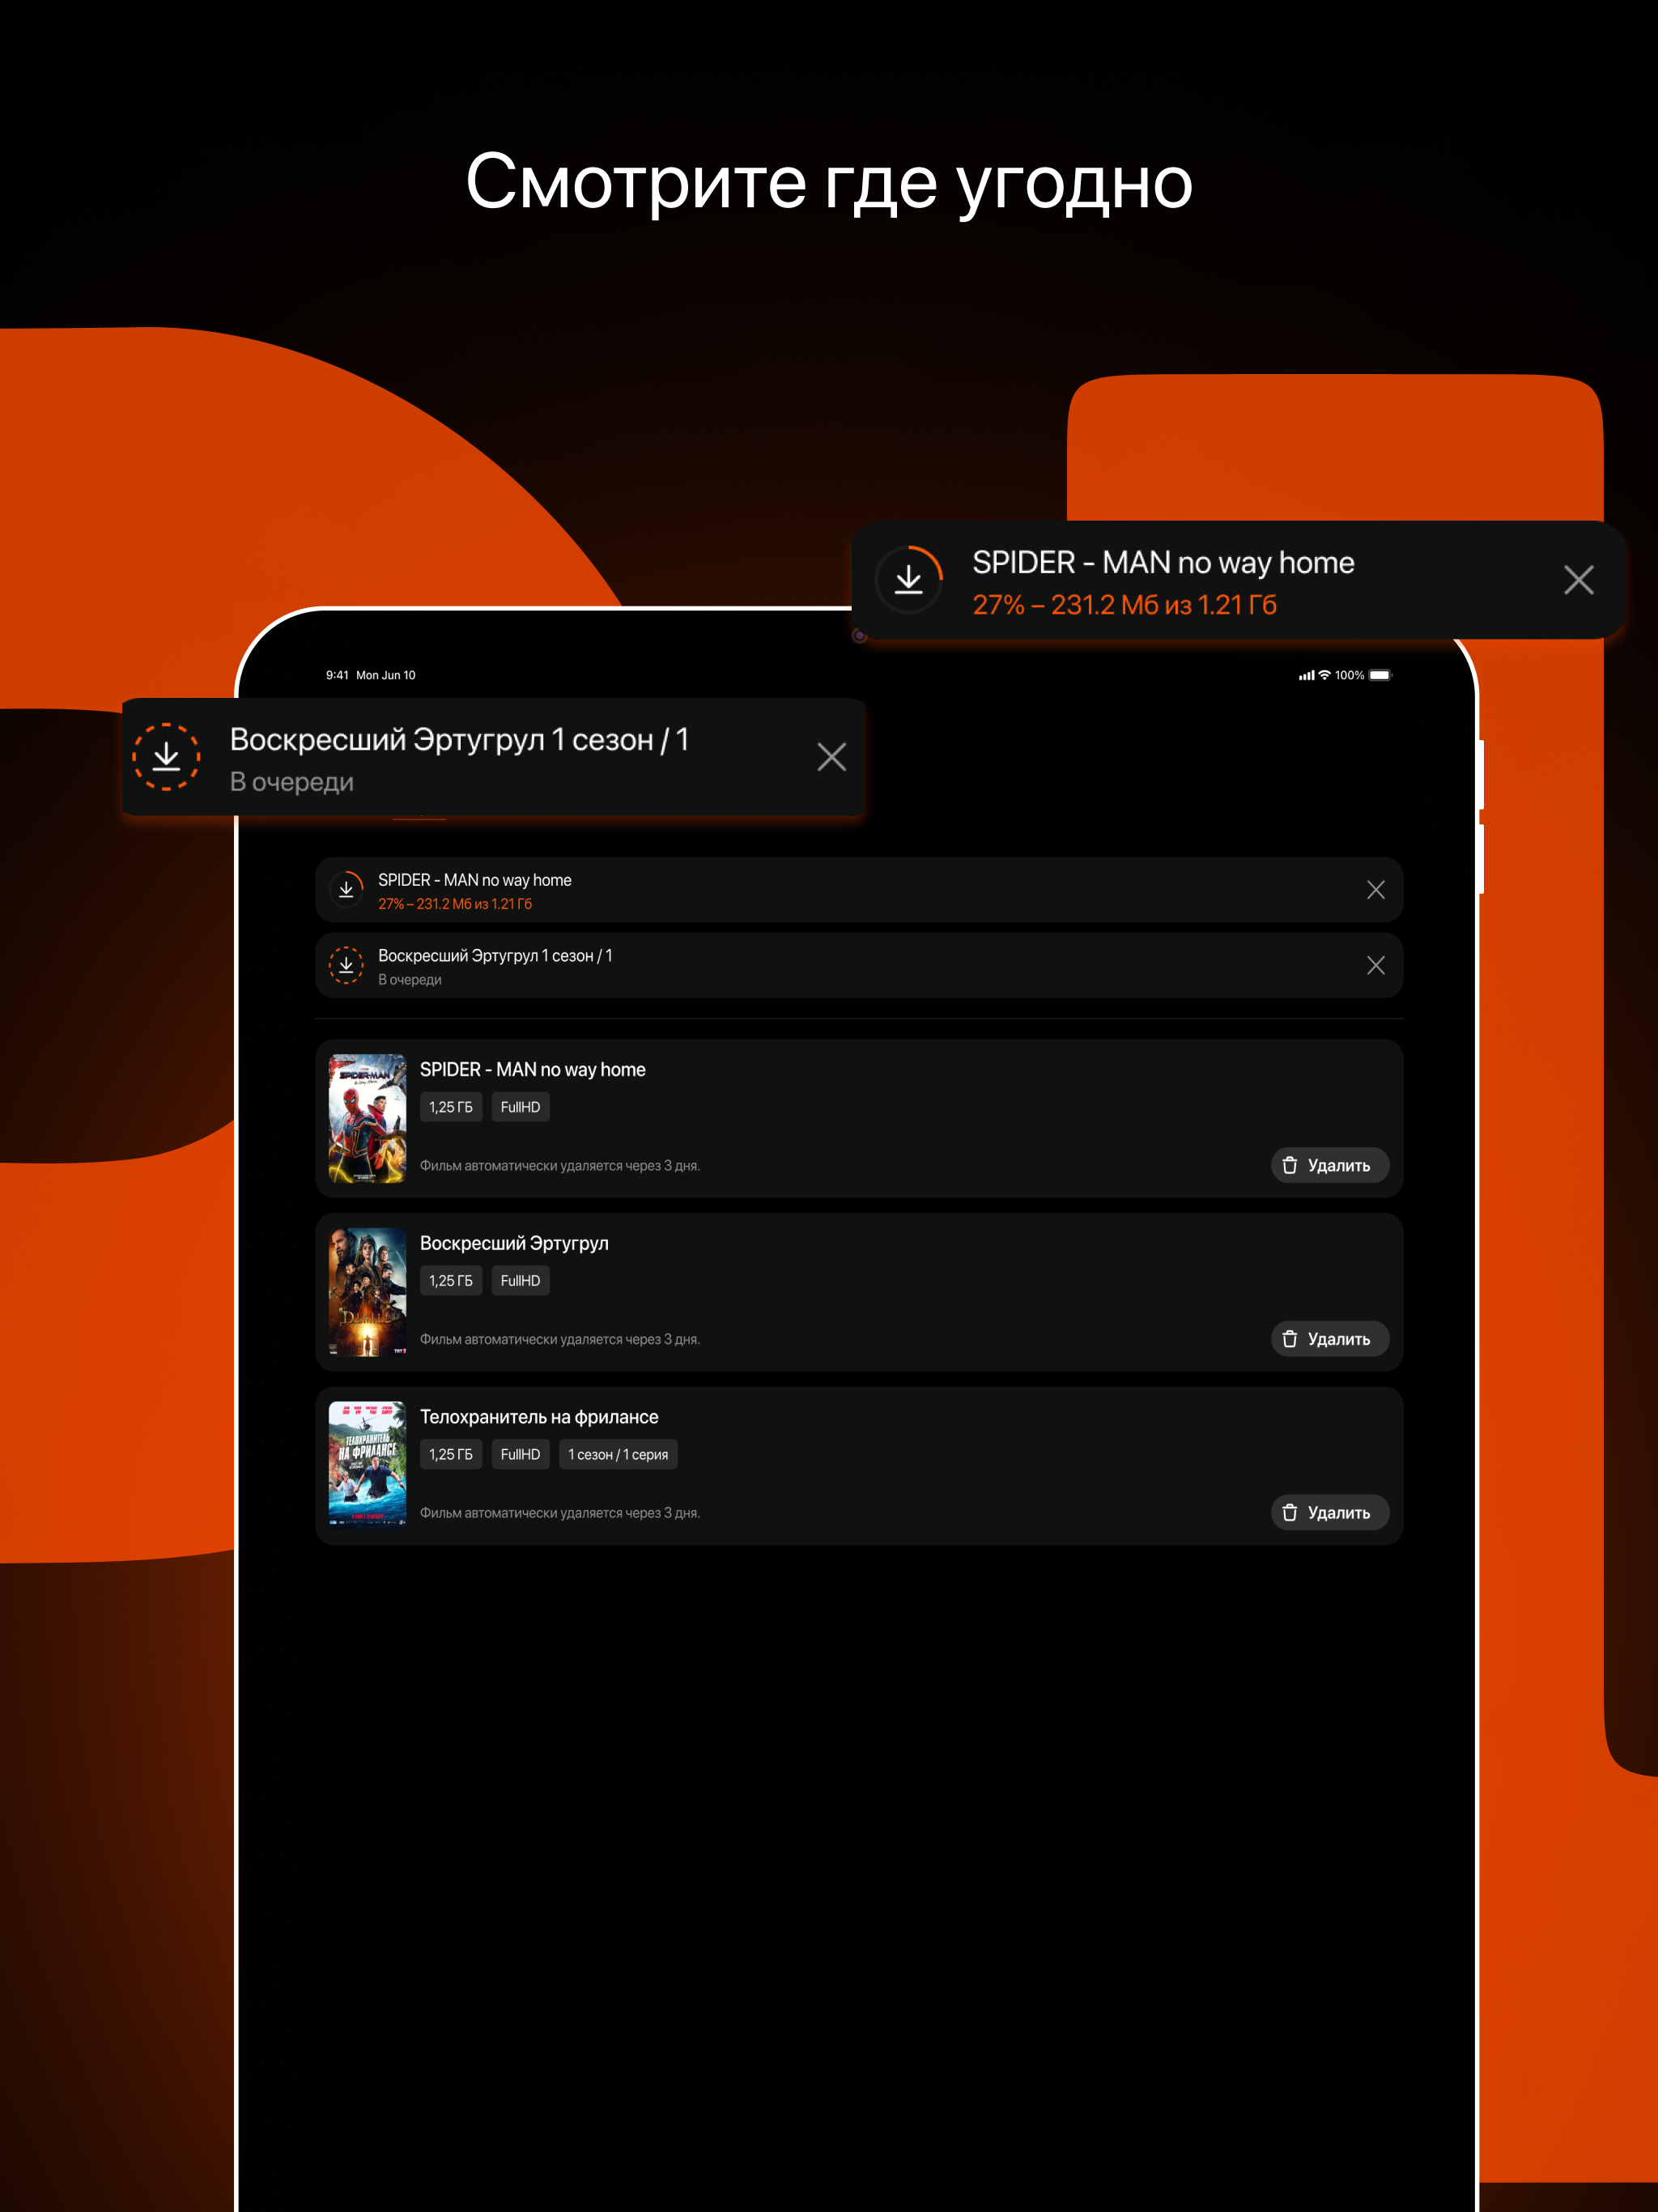Open the Телохранитель на фрилансе title
Viewport: 1658px width, 2212px height.
[x=539, y=1417]
